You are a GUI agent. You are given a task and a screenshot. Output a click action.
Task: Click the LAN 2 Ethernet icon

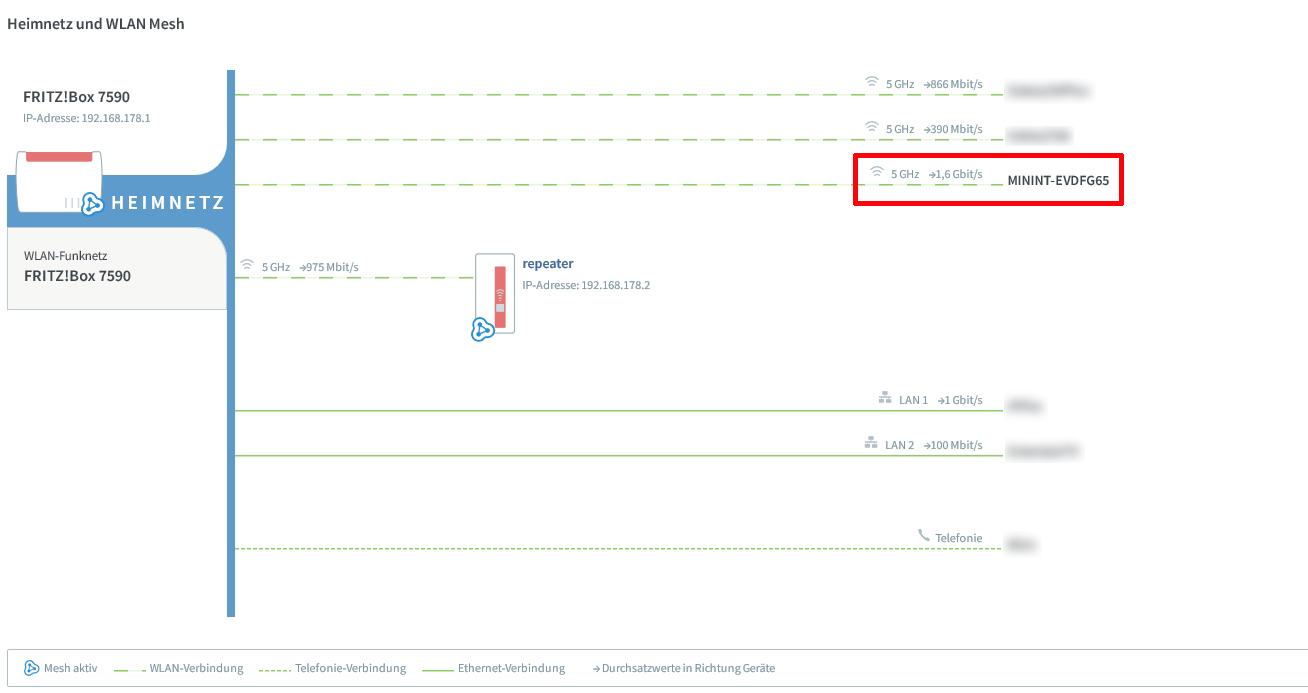[x=871, y=444]
